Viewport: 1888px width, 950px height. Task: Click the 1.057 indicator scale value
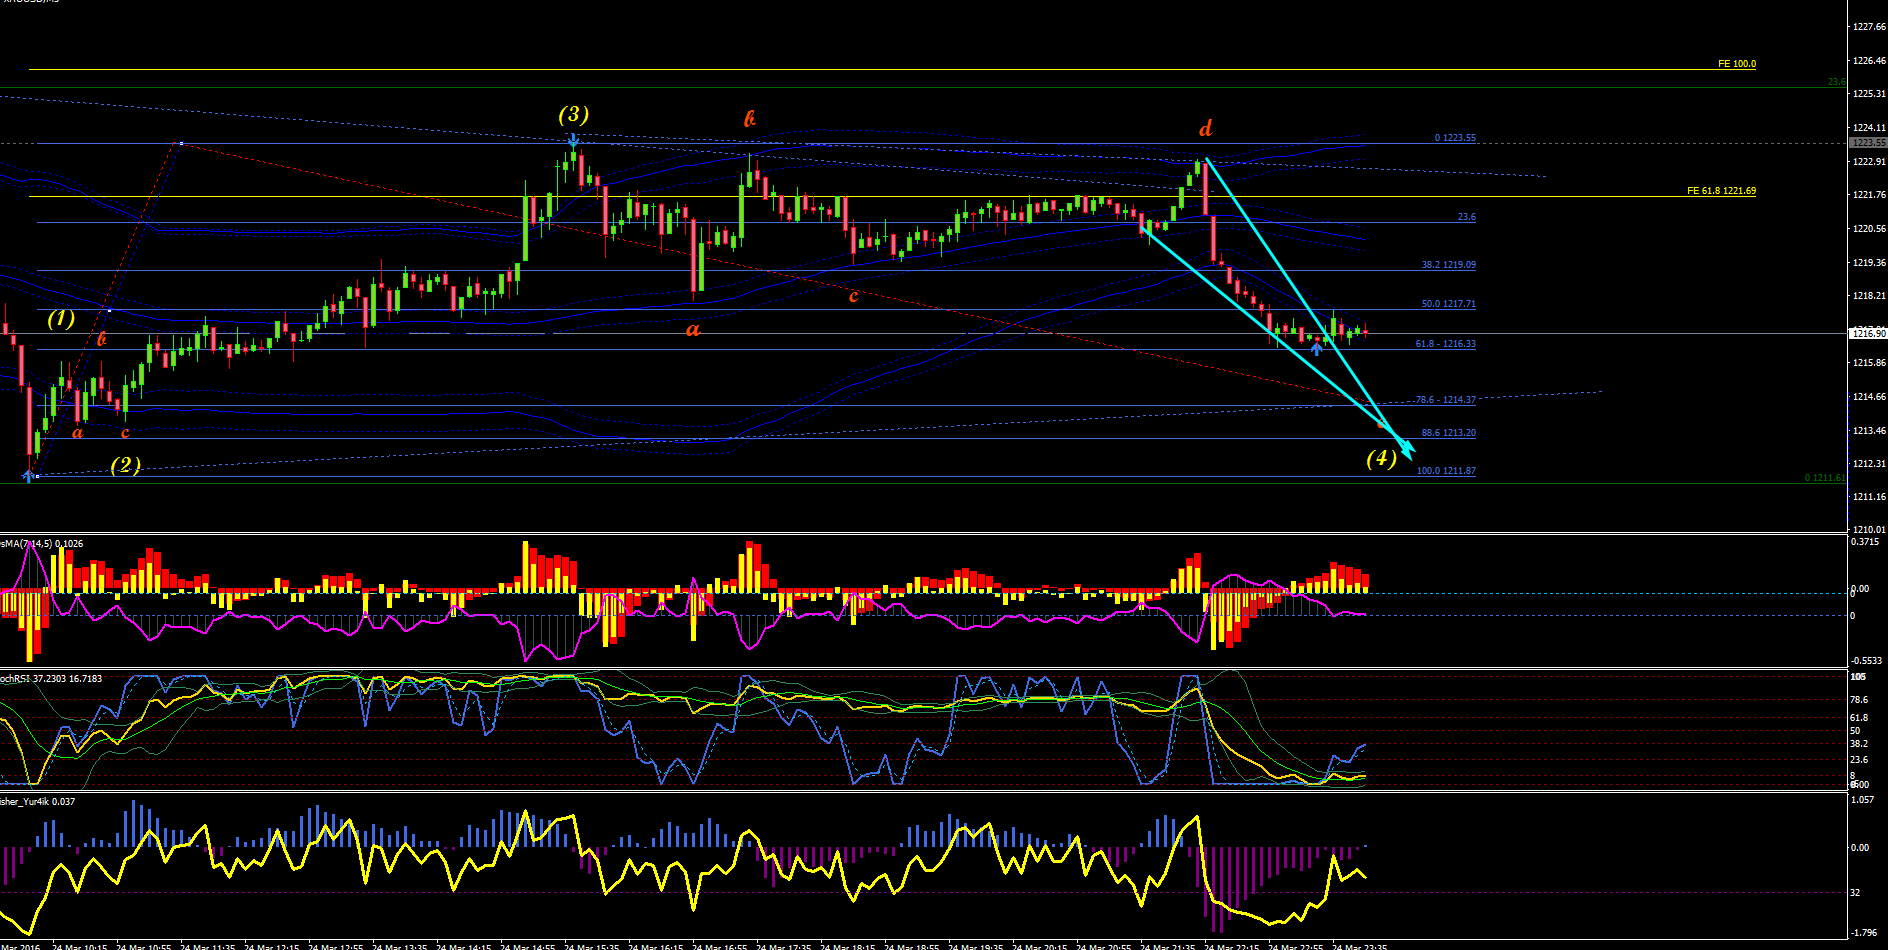[x=1862, y=800]
